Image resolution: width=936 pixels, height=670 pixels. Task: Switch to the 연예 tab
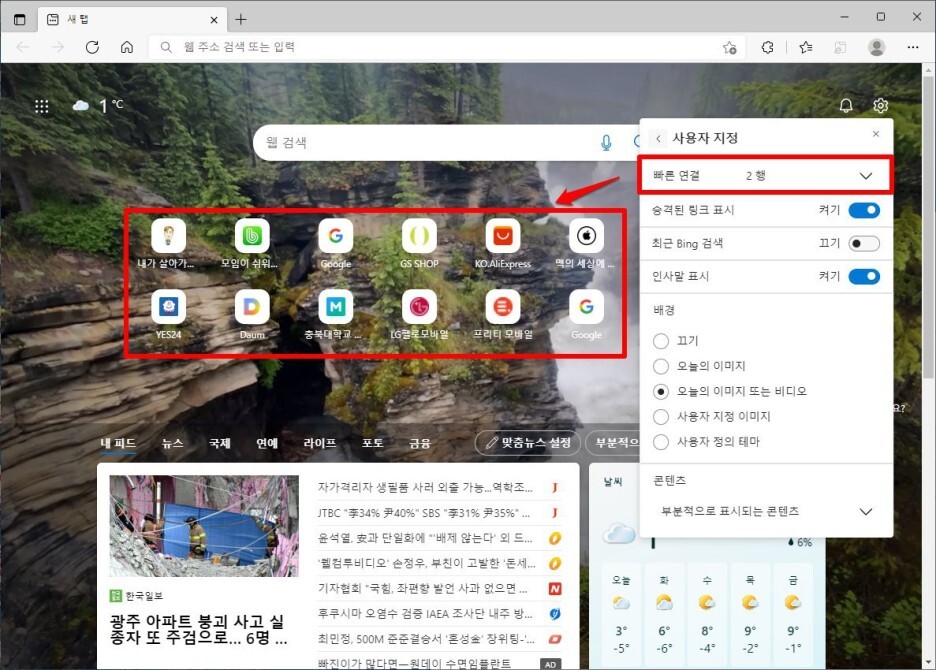click(x=267, y=443)
